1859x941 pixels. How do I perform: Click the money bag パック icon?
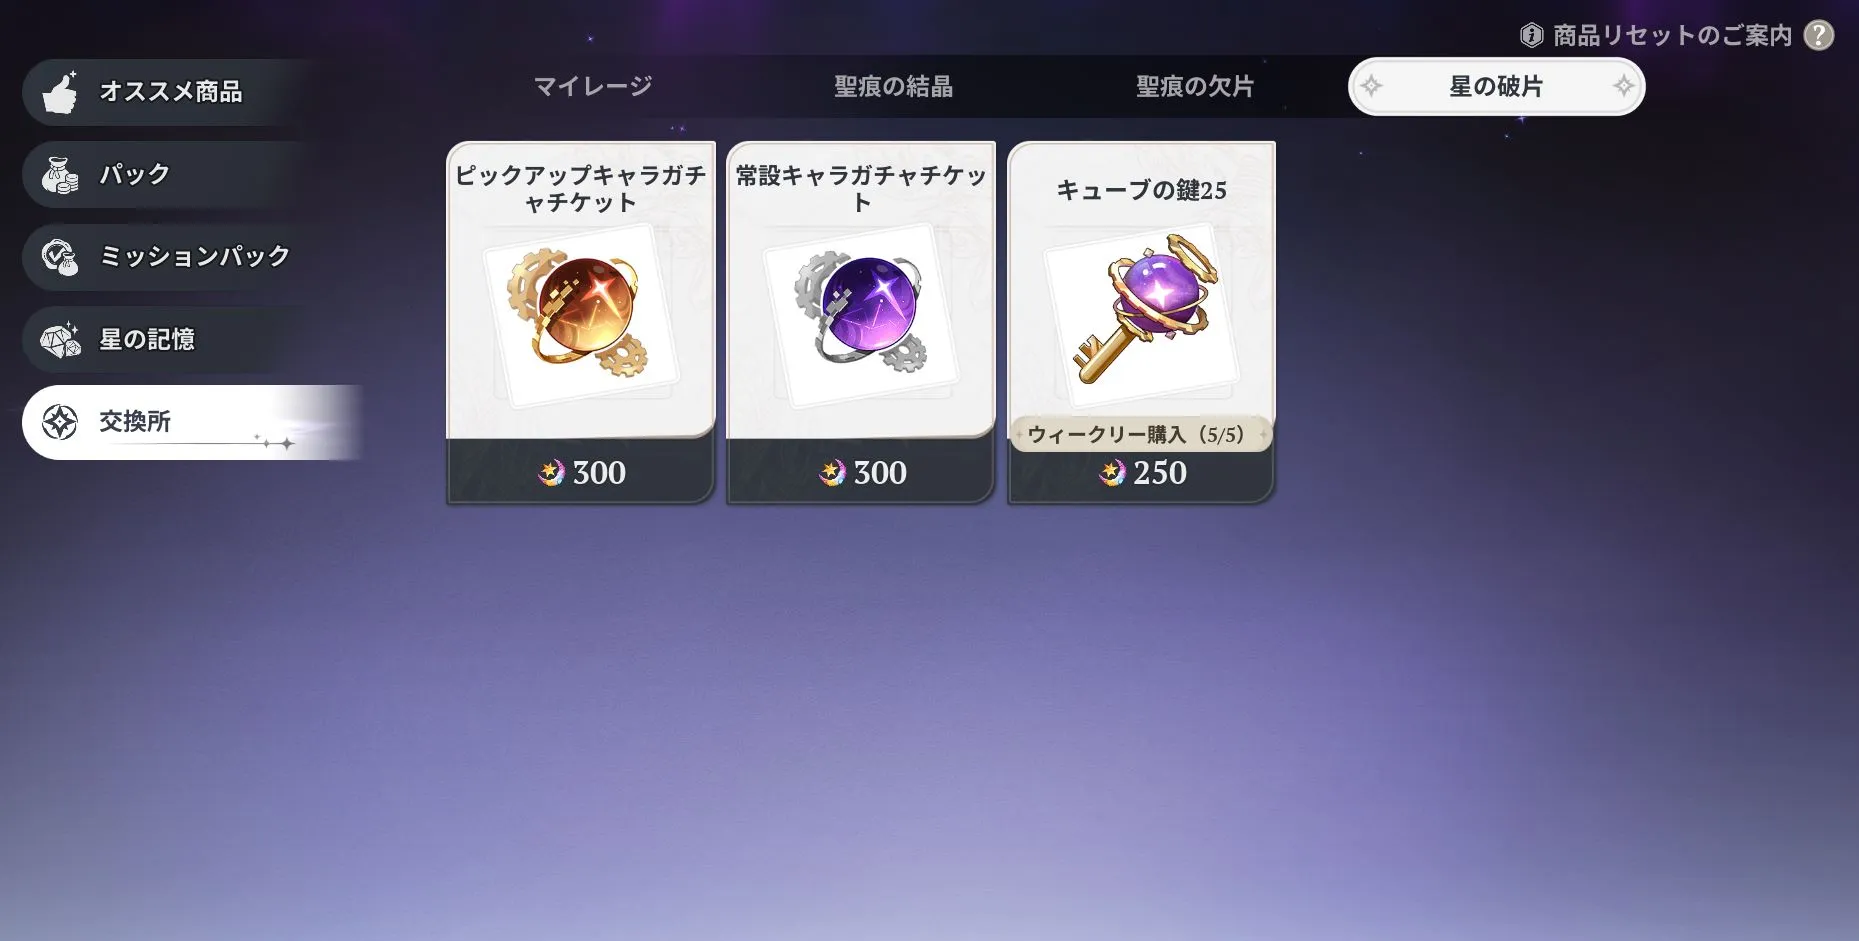(x=60, y=175)
